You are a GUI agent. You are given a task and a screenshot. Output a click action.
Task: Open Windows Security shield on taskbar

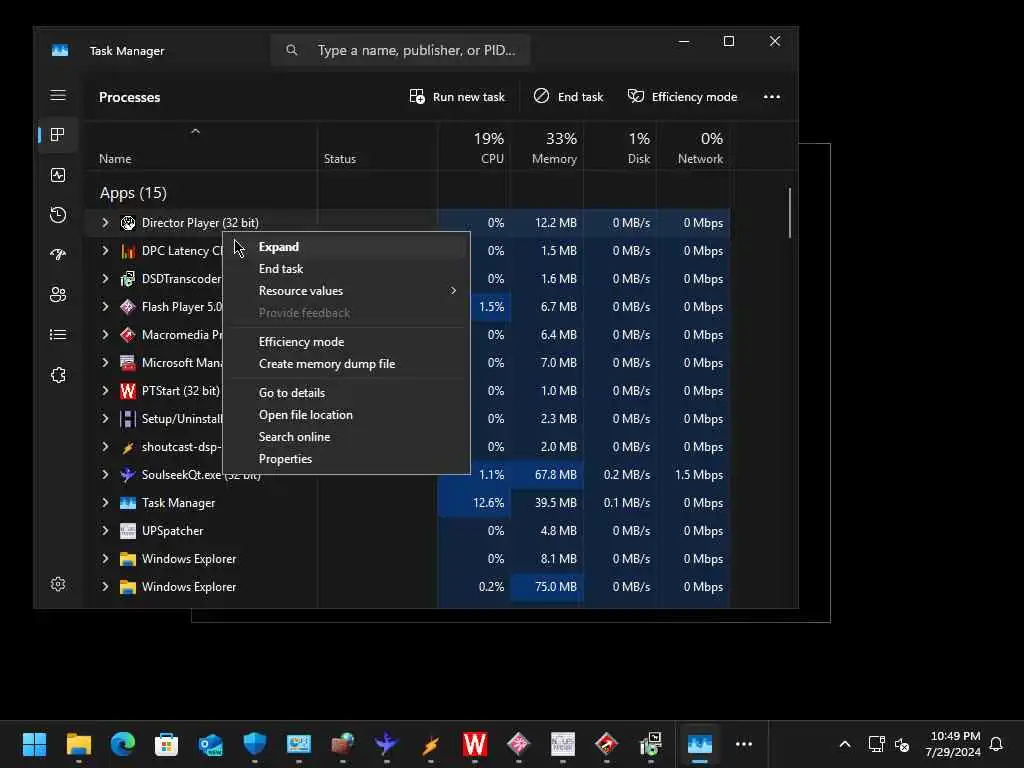point(255,744)
